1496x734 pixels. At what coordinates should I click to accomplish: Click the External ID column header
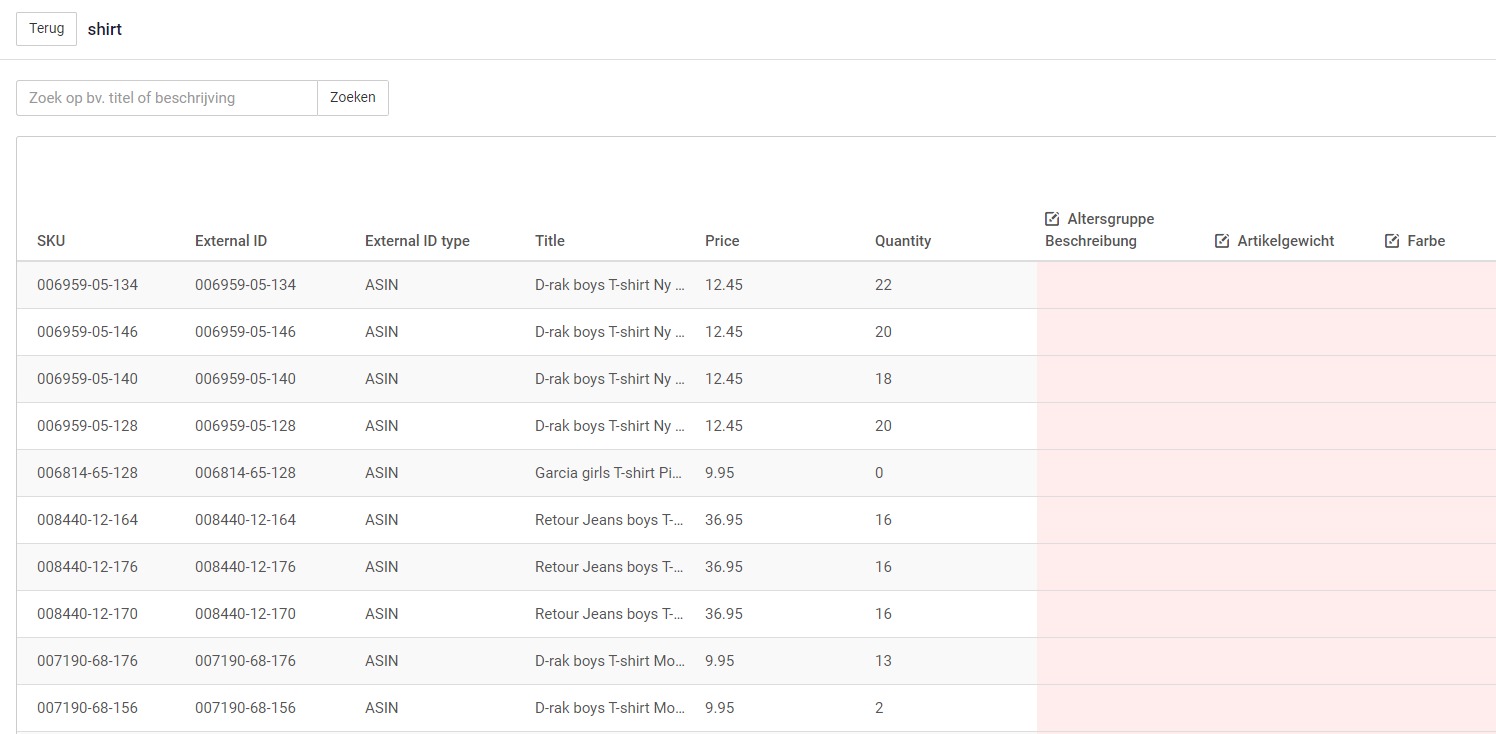point(231,241)
